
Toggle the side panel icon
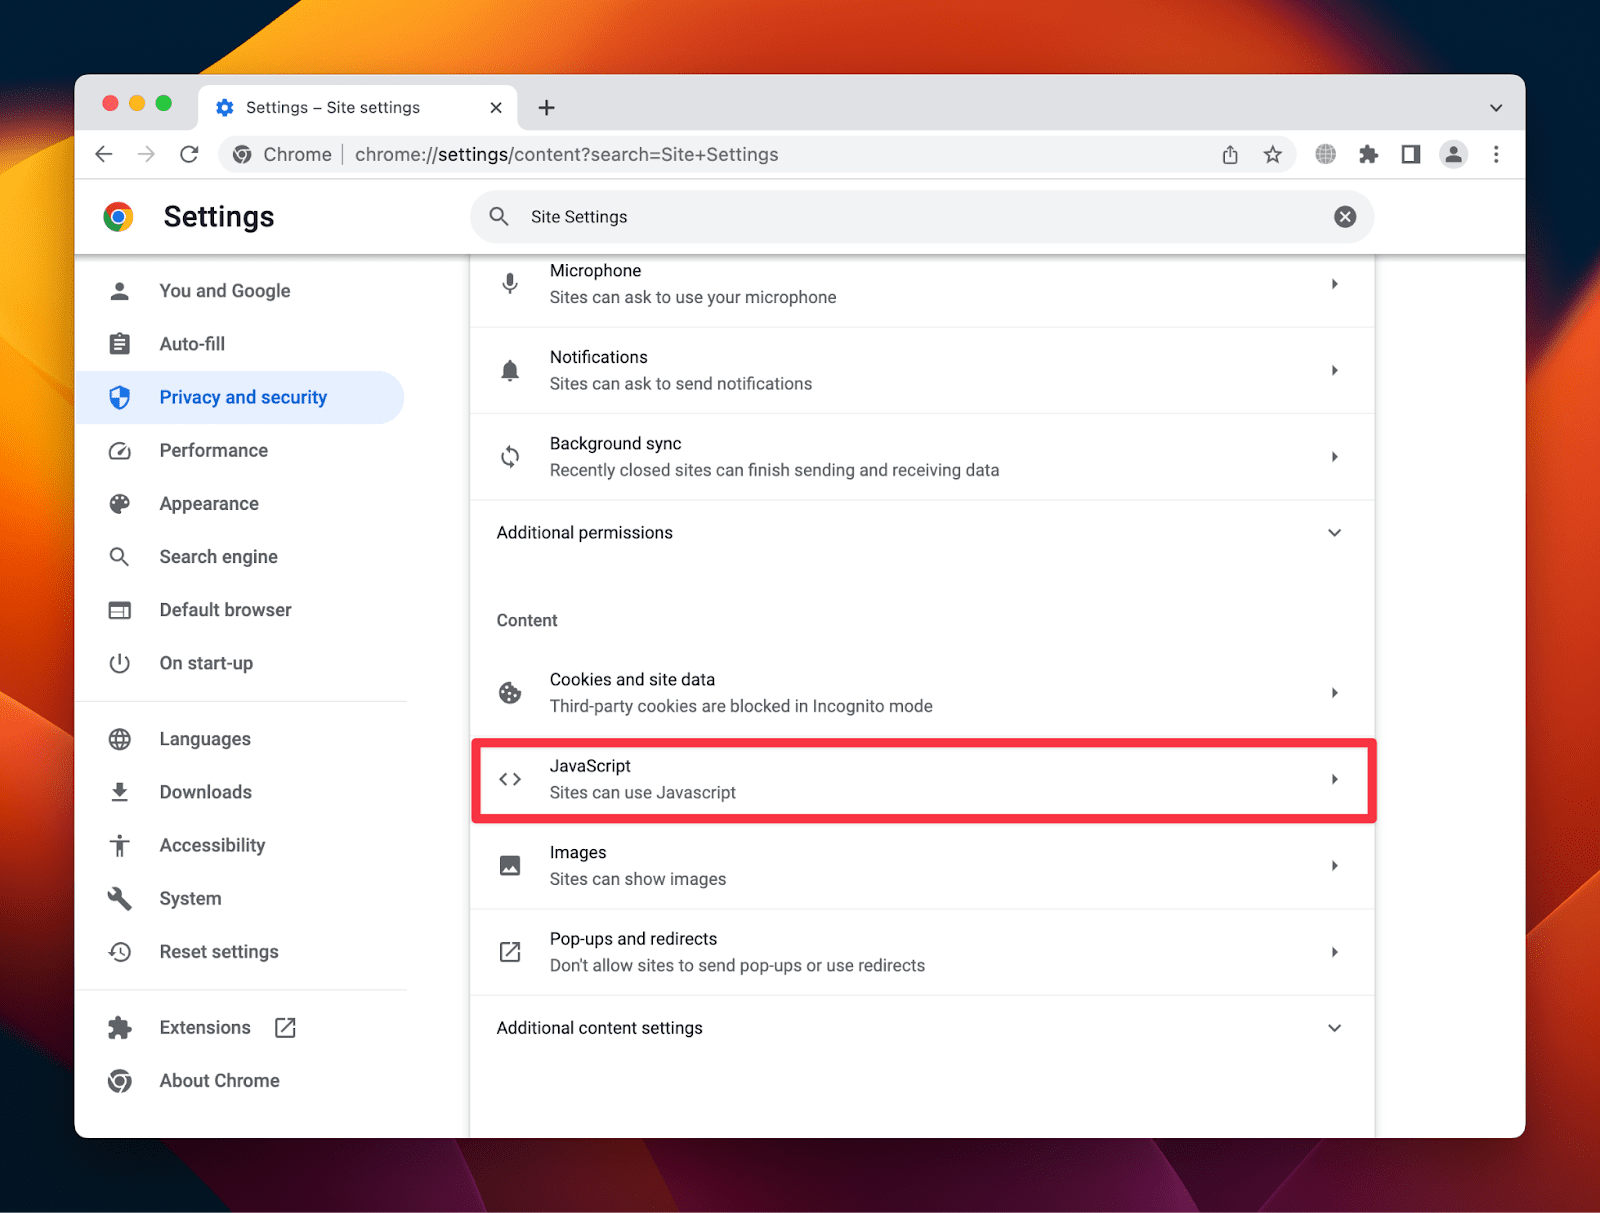tap(1411, 154)
